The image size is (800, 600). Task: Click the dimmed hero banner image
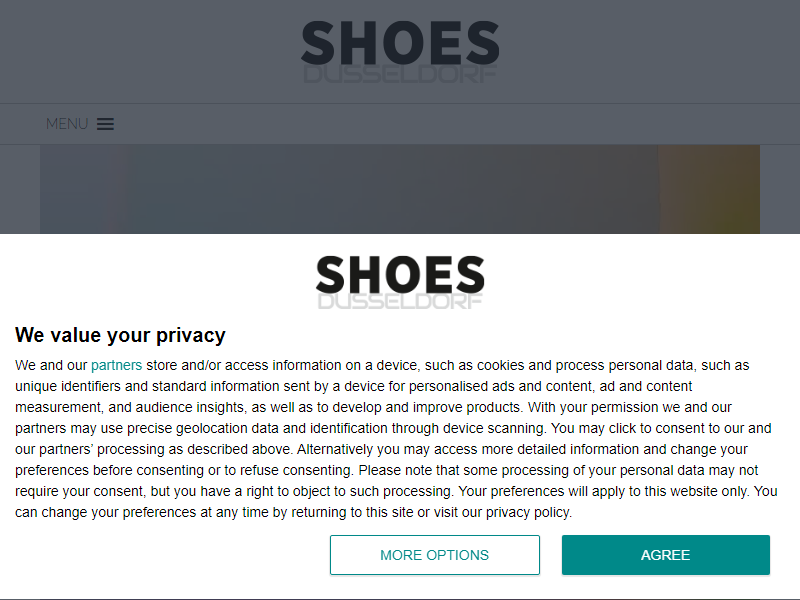tap(400, 189)
